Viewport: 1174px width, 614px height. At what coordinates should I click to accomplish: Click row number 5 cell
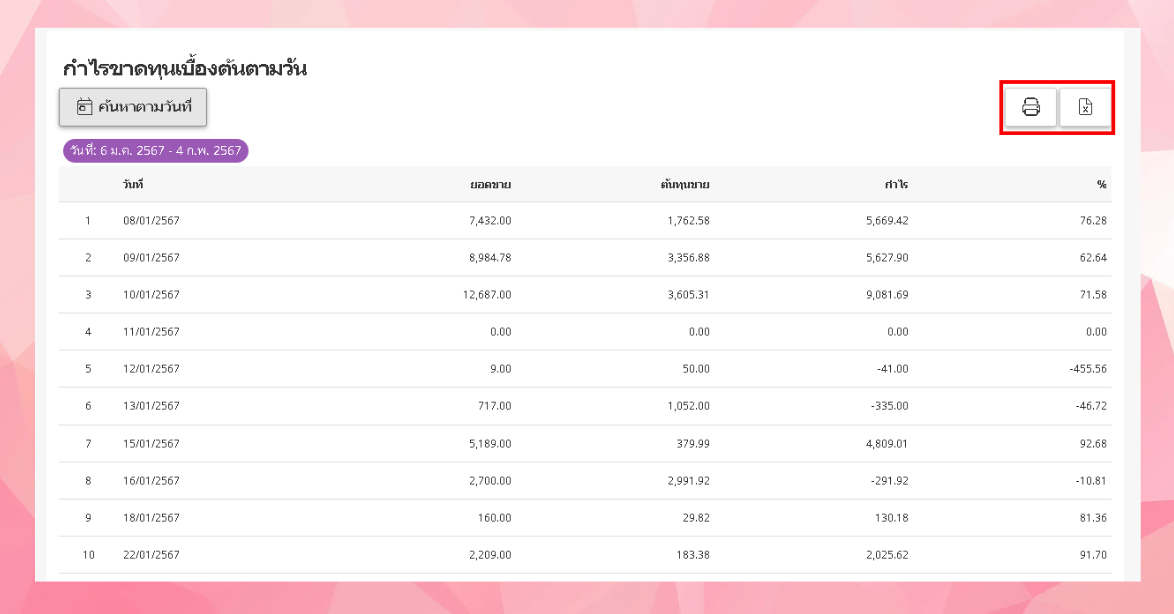88,369
